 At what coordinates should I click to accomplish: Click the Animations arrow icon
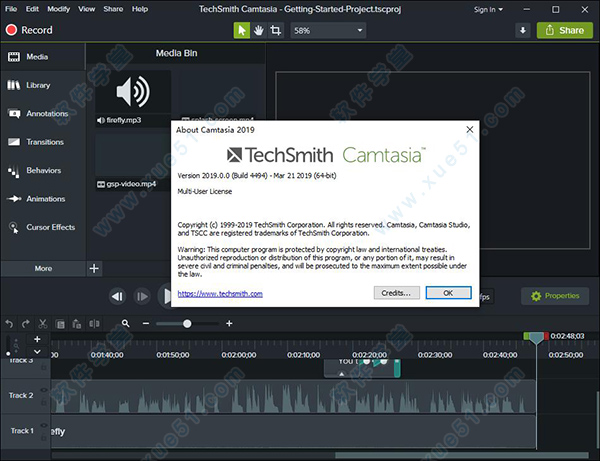[x=14, y=199]
